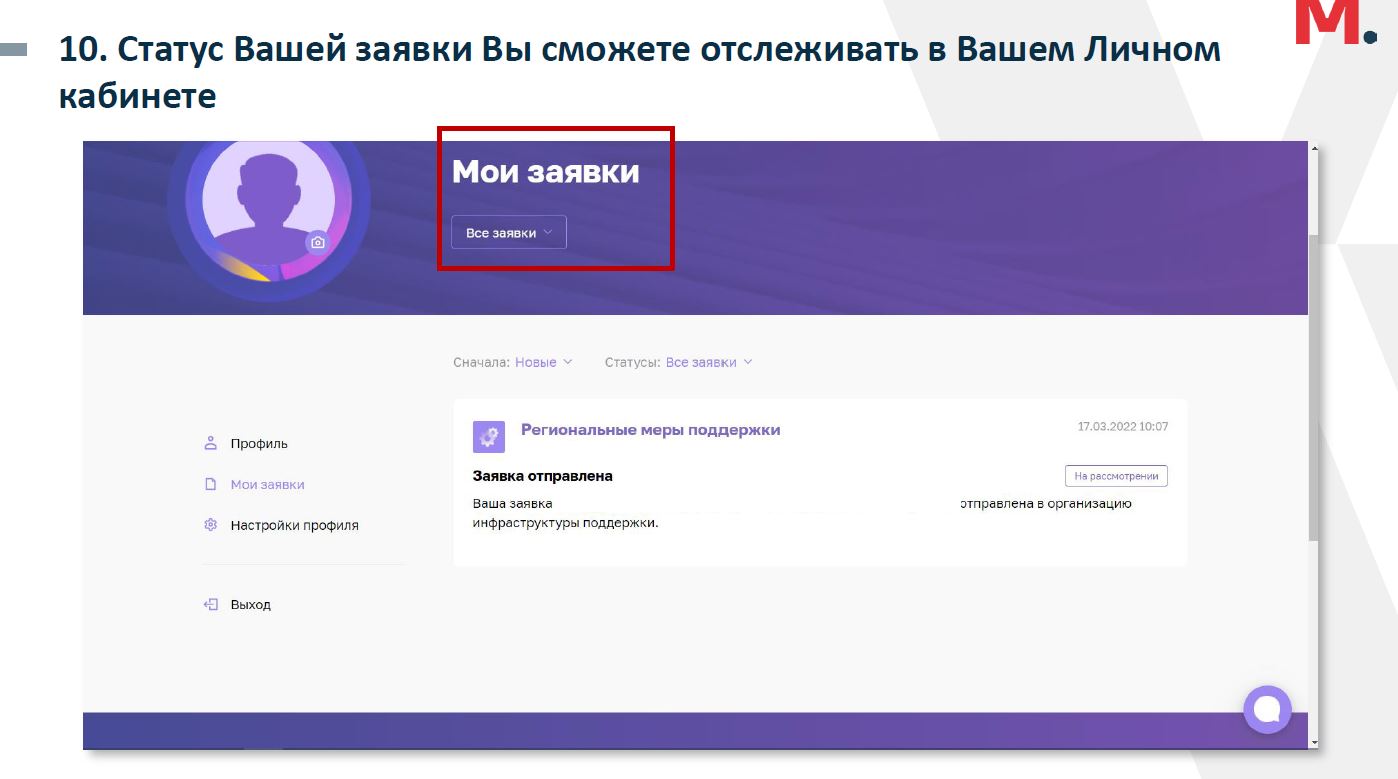Go to Профиль in the sidebar menu
The width and height of the screenshot is (1398, 779).
(x=259, y=444)
